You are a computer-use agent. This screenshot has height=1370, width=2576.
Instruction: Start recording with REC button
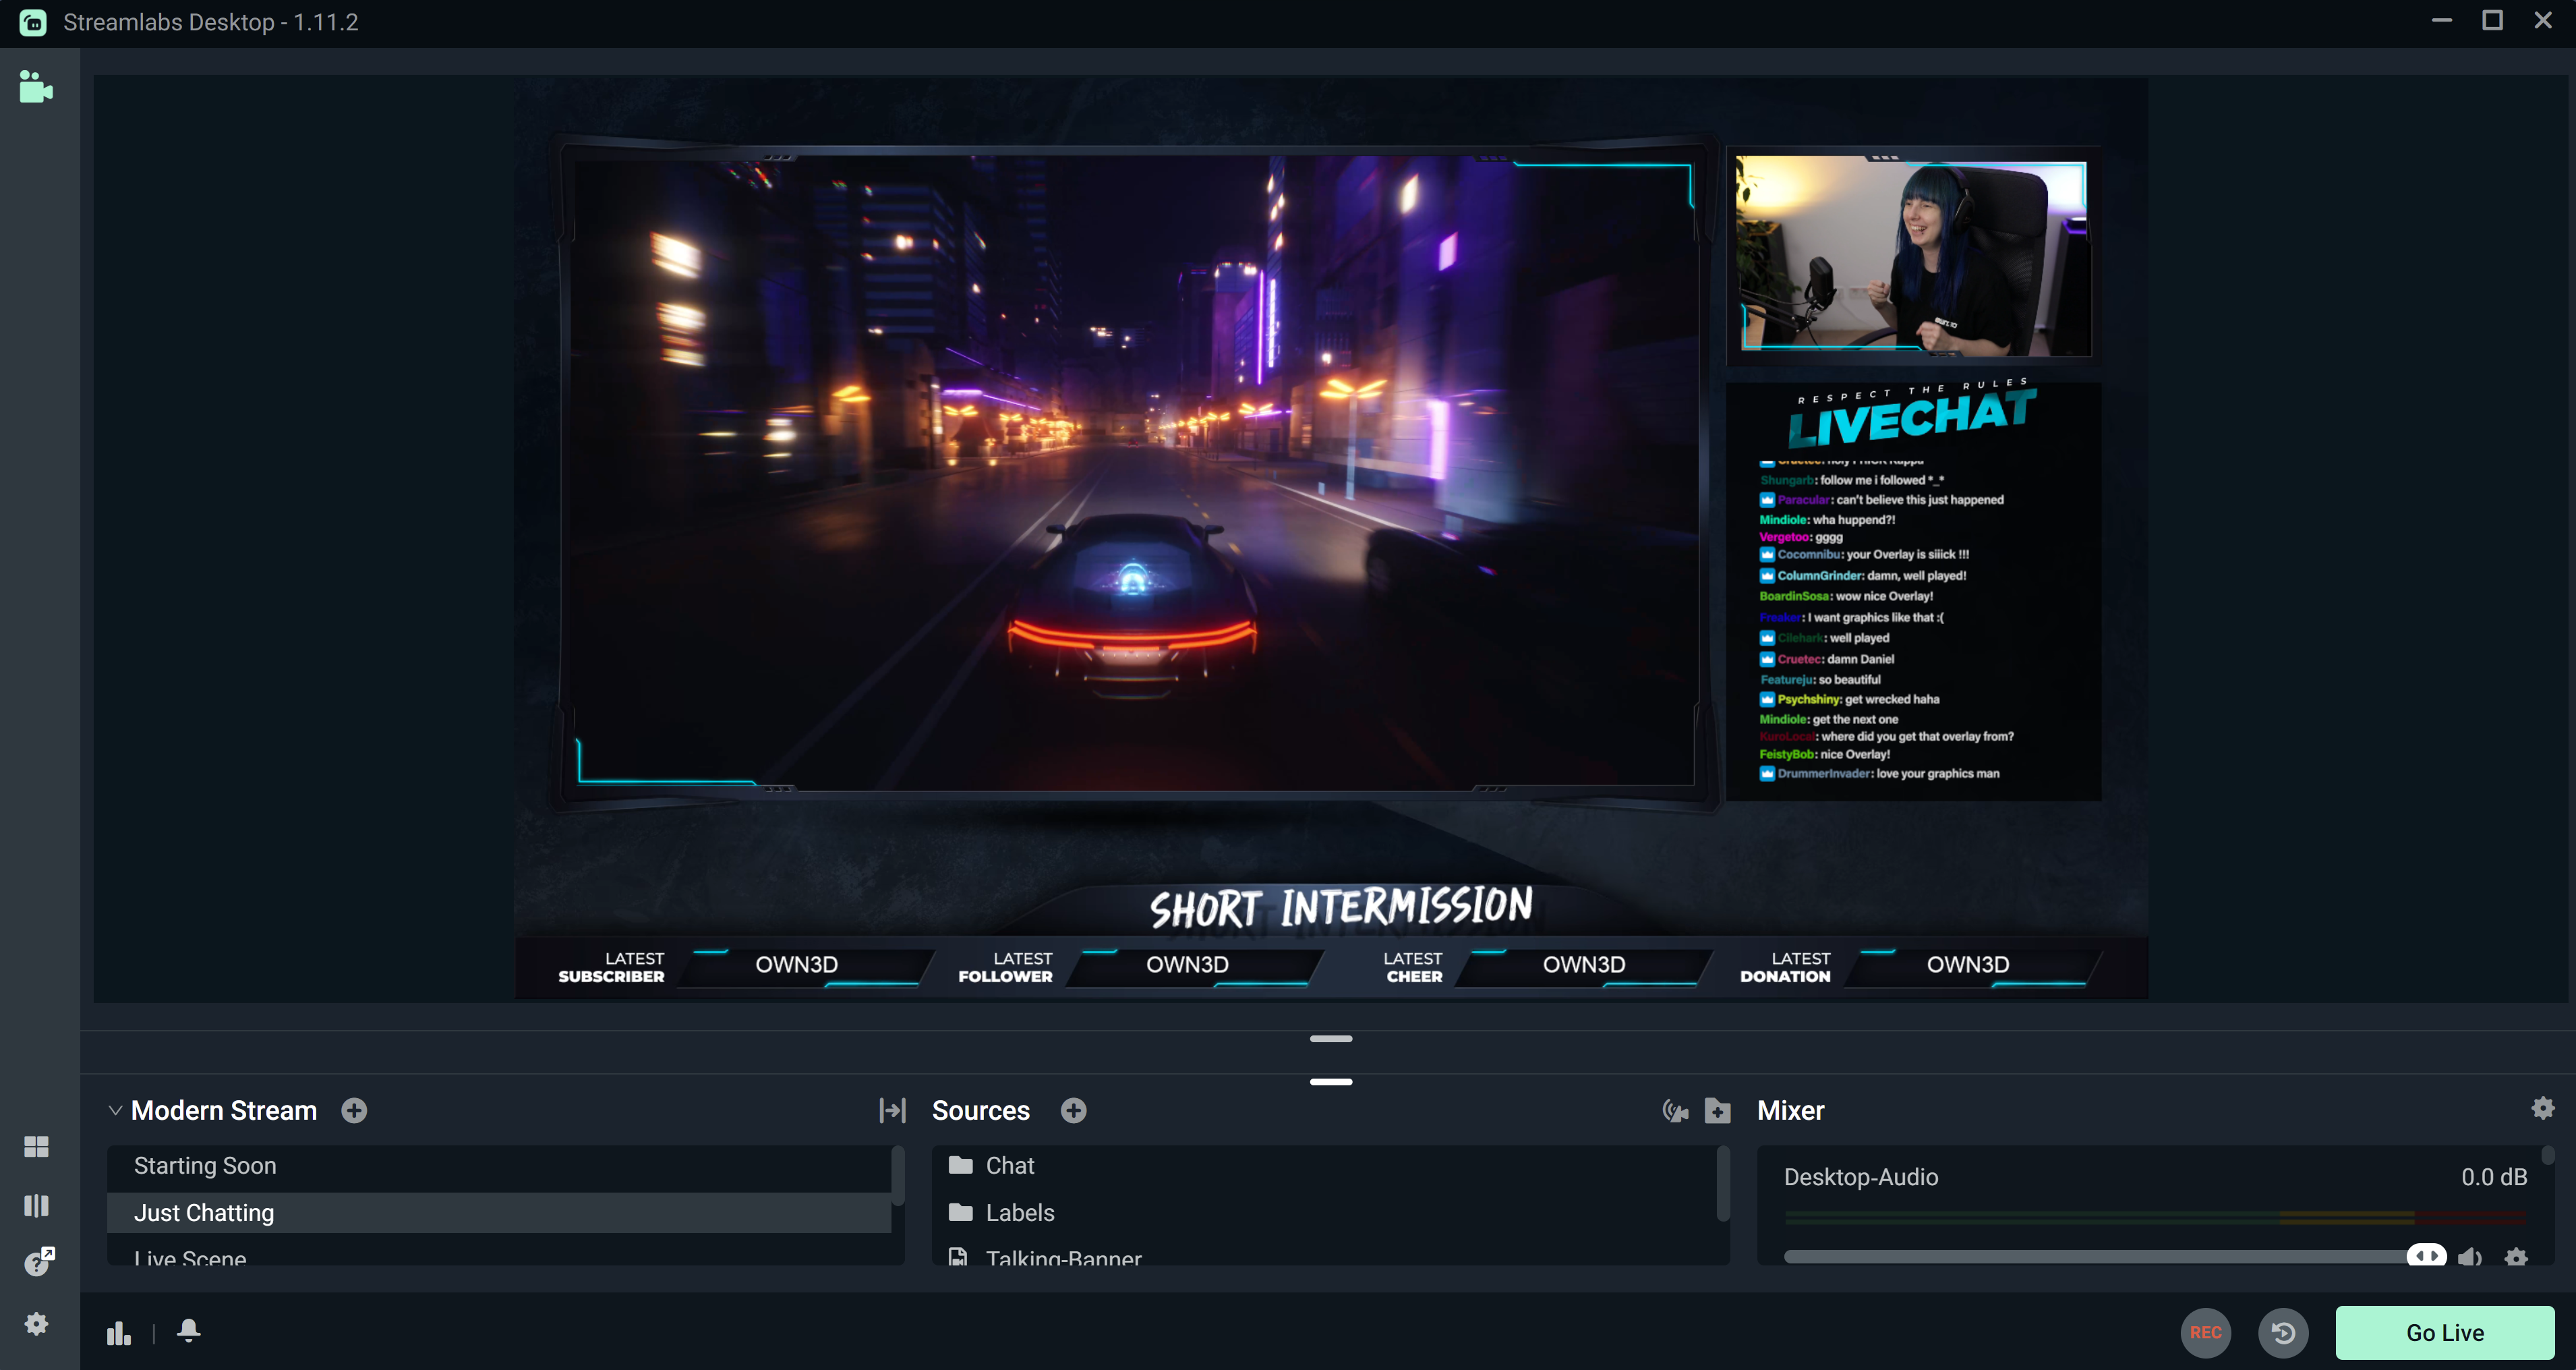(2205, 1333)
